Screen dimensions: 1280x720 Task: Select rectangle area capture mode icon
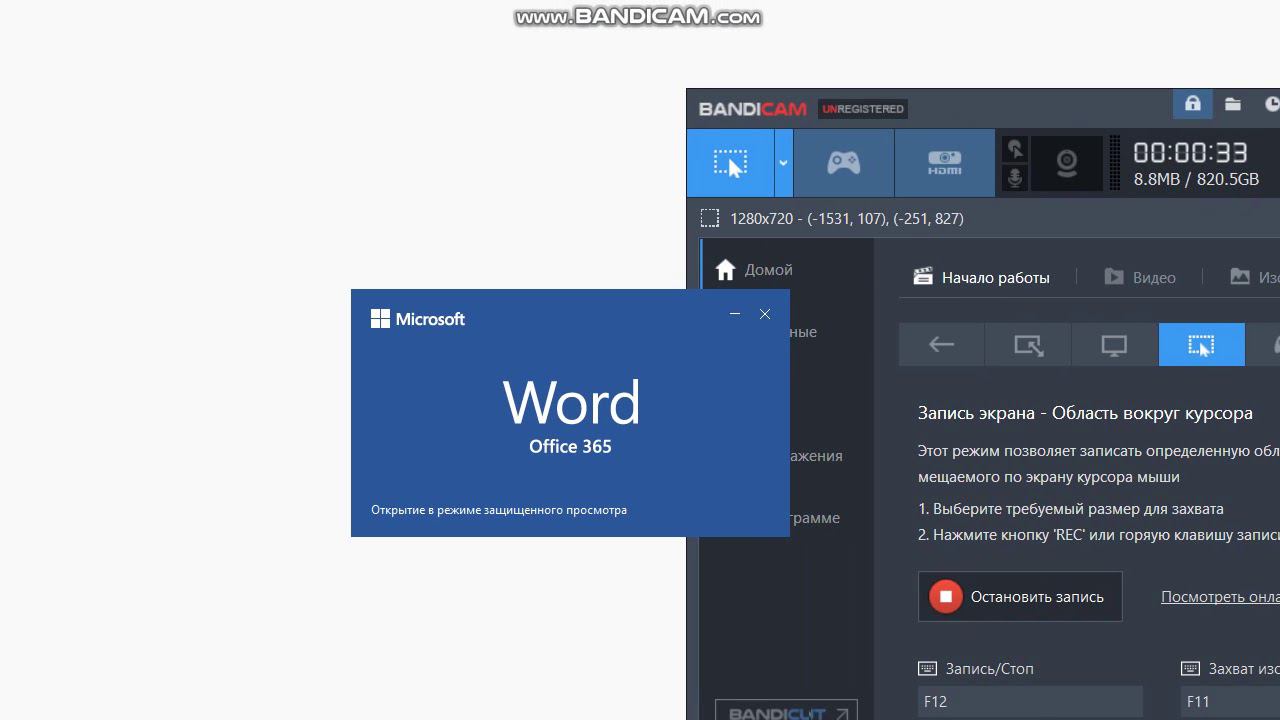(1028, 345)
